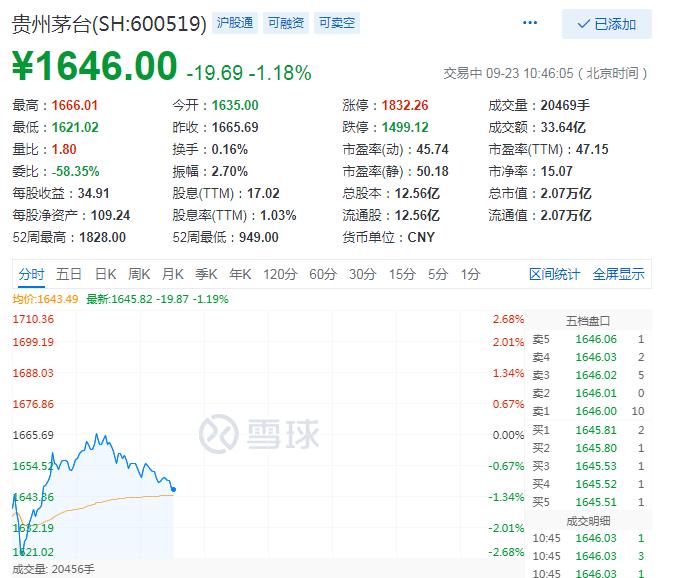The width and height of the screenshot is (678, 578).
Task: Click the trading time 09-23 10:46:05 text
Action: tap(530, 73)
